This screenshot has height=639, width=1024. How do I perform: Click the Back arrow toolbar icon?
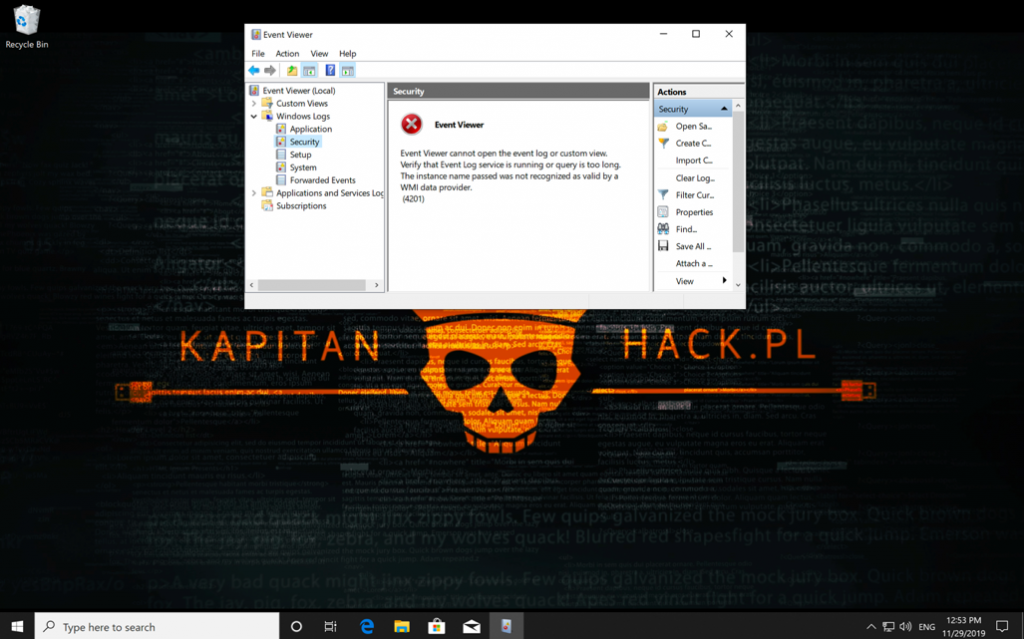253,71
